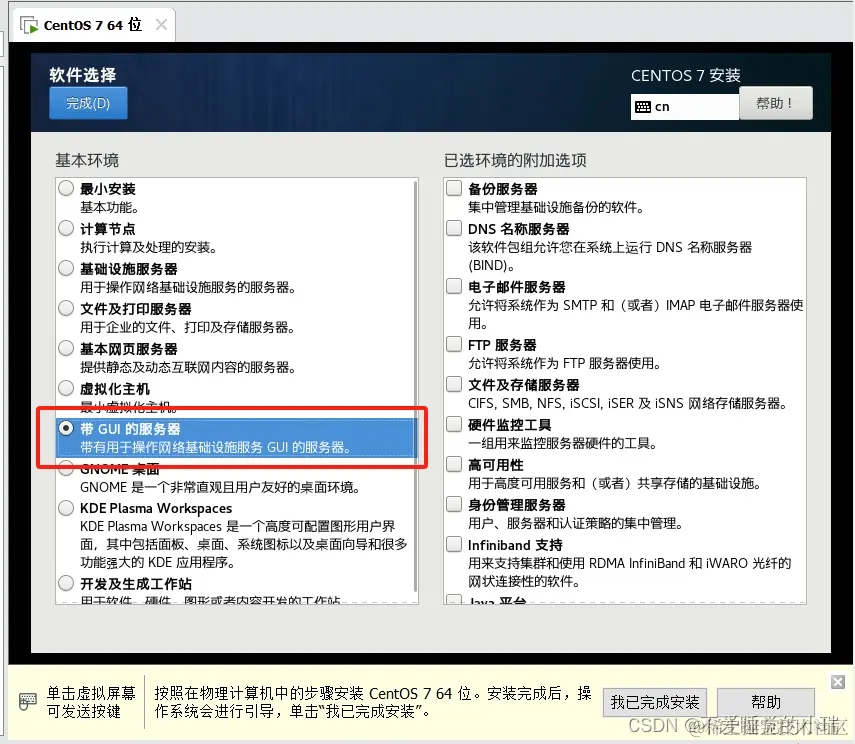Click 一组用来监控服务器硬件的工具。 text
855x744 pixels.
tap(563, 443)
